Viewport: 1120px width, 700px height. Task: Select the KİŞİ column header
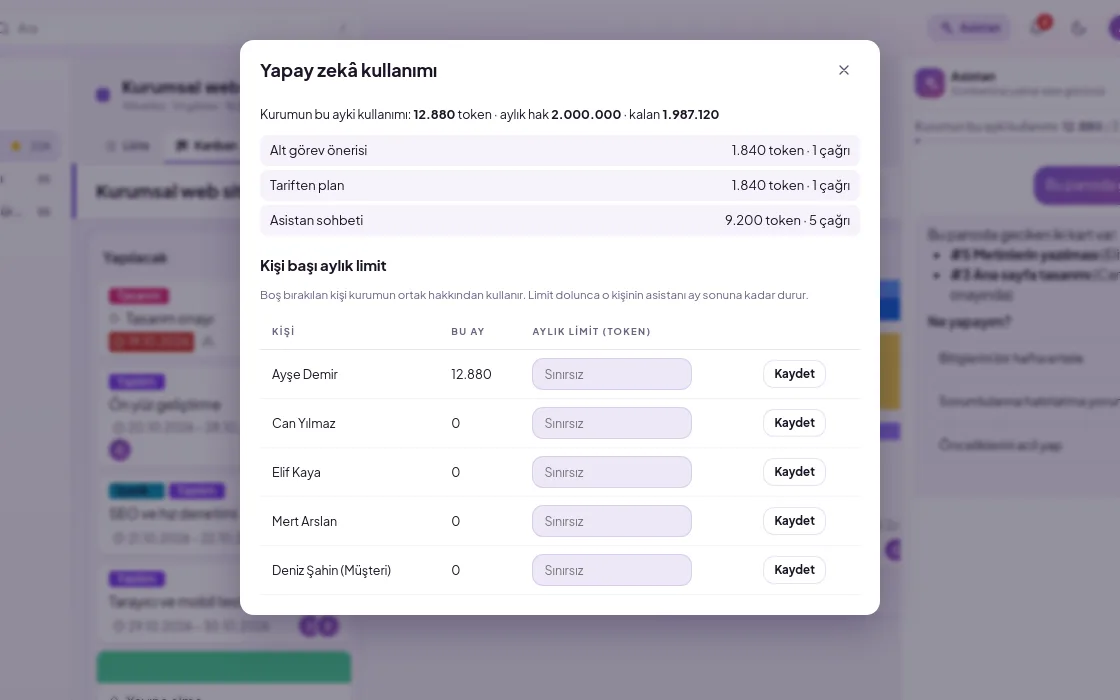[x=284, y=331]
